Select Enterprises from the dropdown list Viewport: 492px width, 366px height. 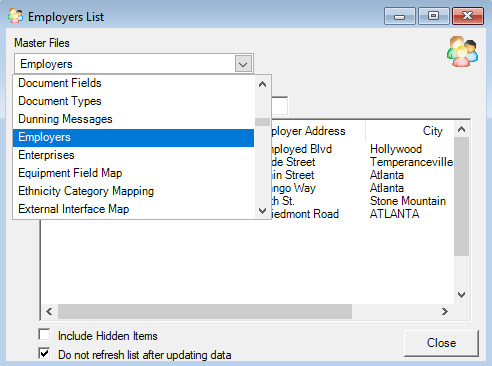point(133,155)
